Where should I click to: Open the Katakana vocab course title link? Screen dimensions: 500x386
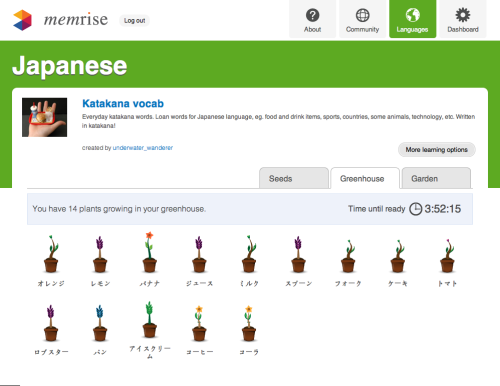[x=123, y=104]
